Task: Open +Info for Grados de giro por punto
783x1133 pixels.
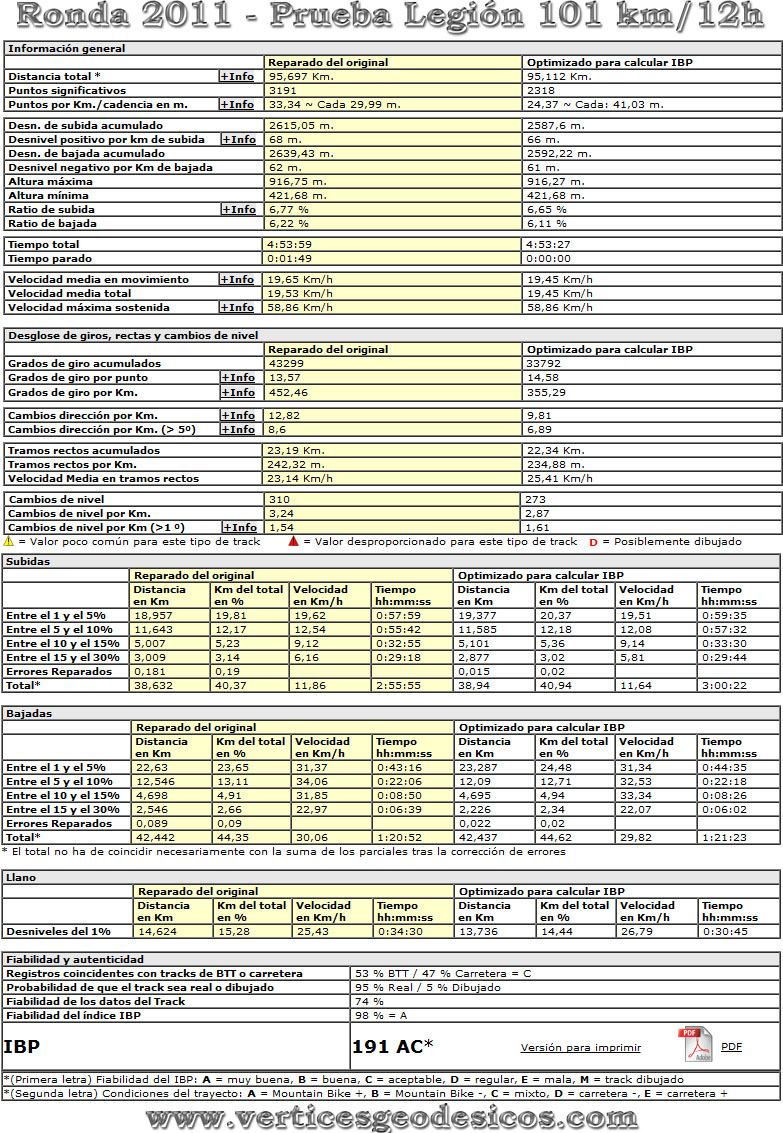Action: [x=239, y=378]
